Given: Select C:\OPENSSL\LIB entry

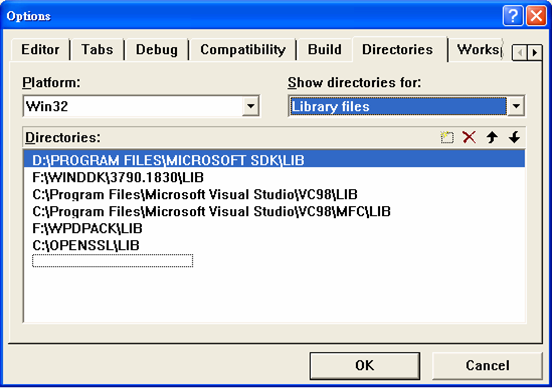Looking at the screenshot, I should [275, 245].
